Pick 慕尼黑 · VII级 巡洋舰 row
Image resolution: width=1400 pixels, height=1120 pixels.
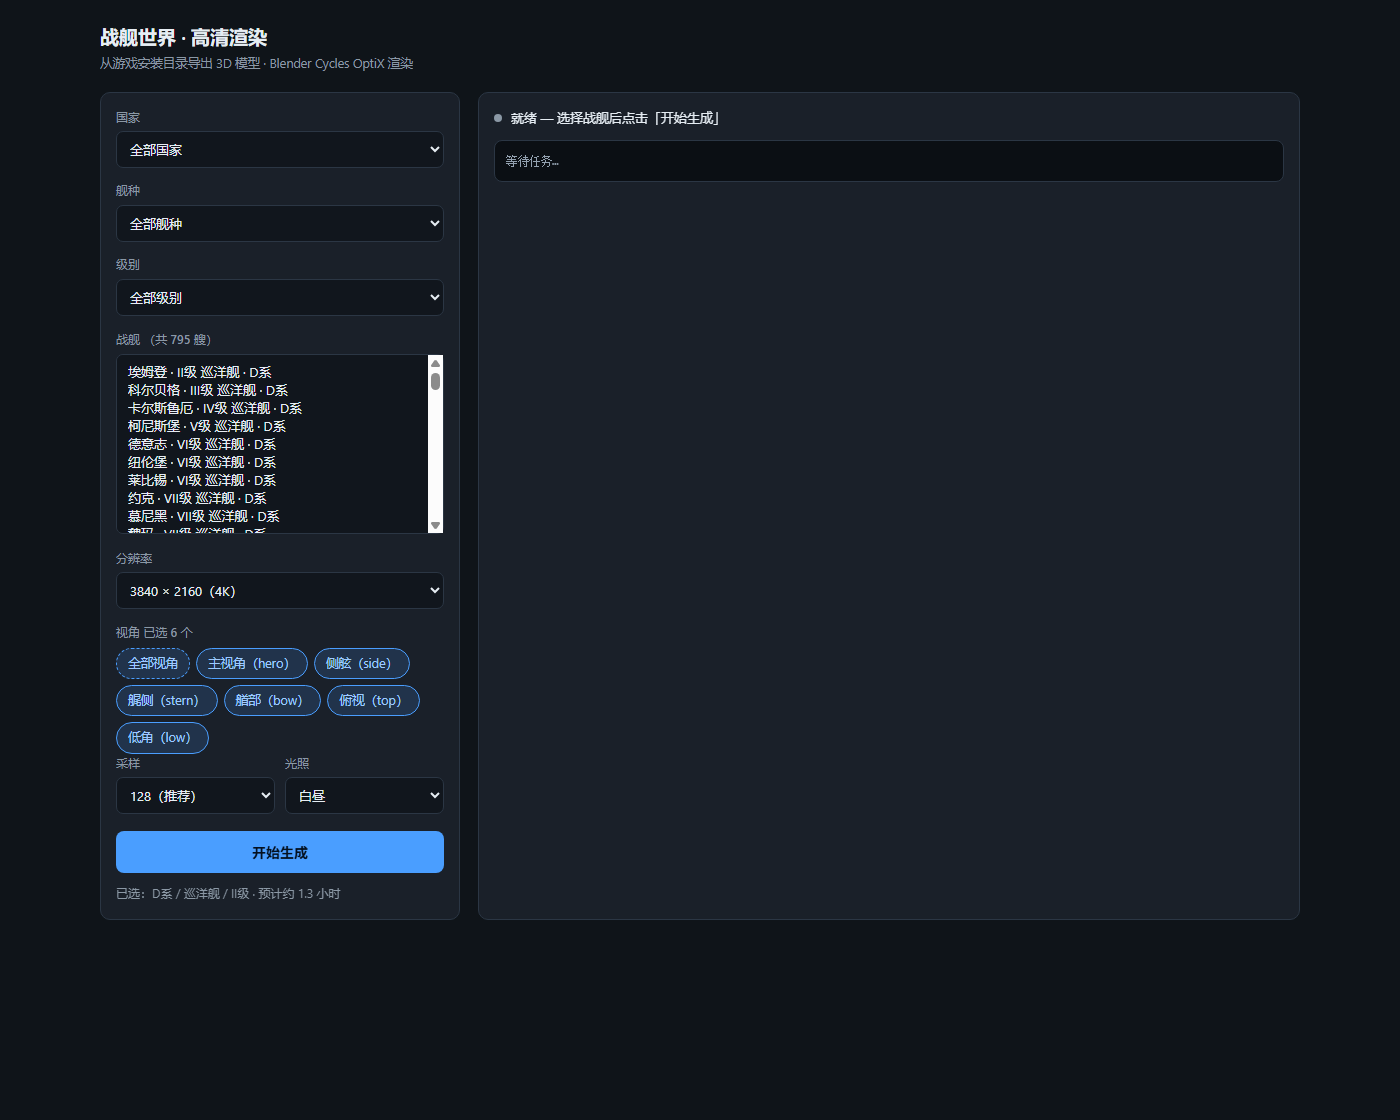point(272,516)
